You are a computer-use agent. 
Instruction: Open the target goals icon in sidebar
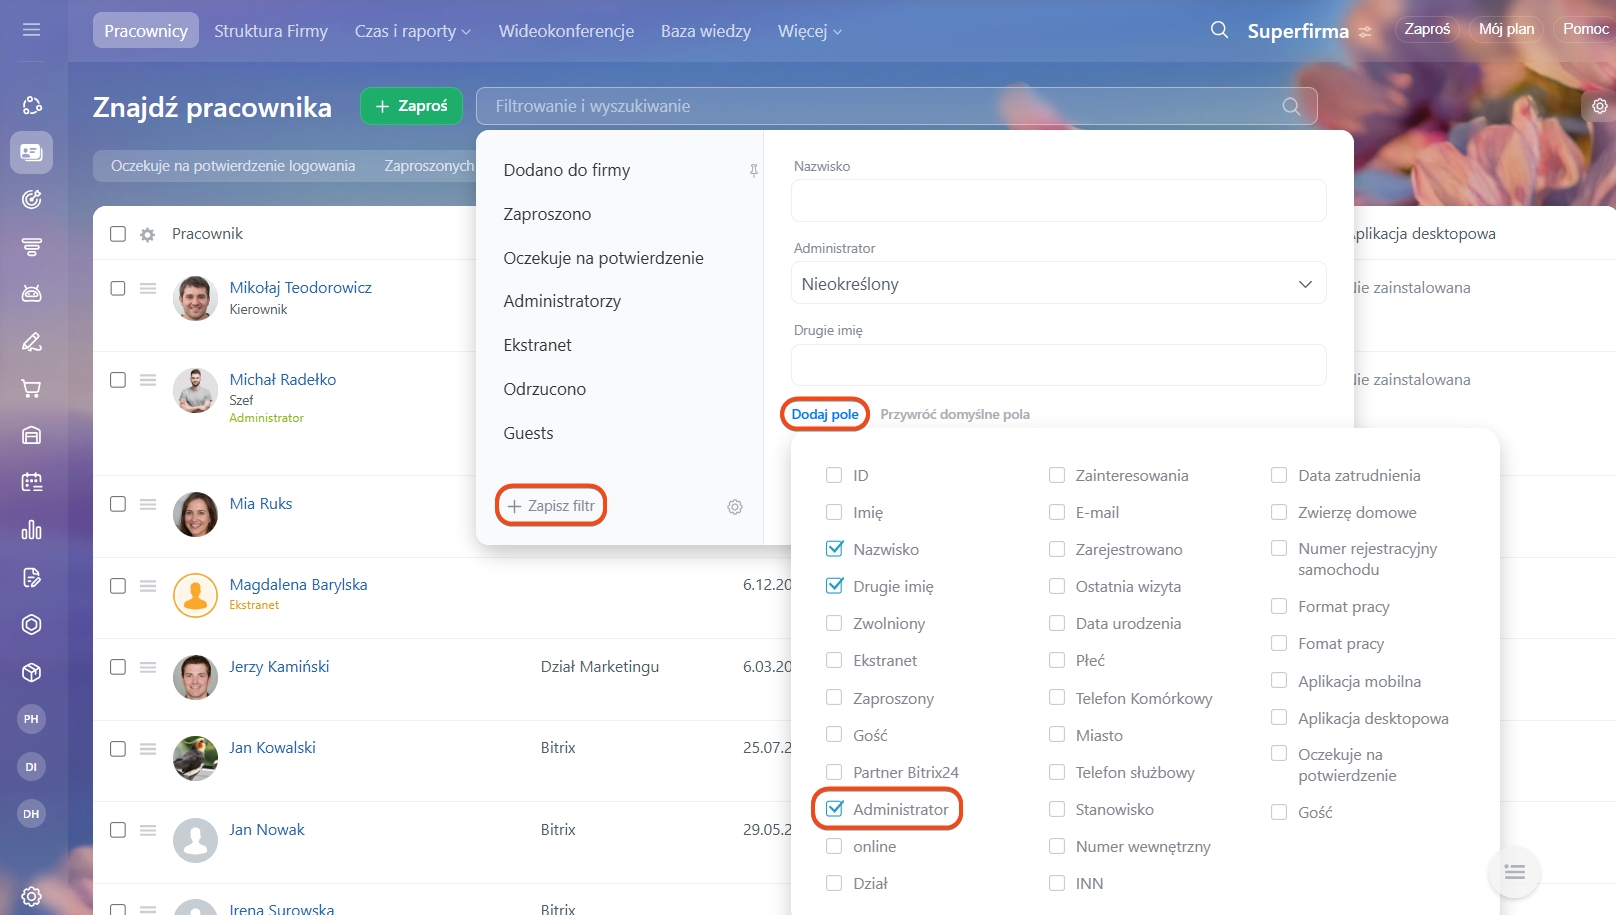click(x=32, y=199)
